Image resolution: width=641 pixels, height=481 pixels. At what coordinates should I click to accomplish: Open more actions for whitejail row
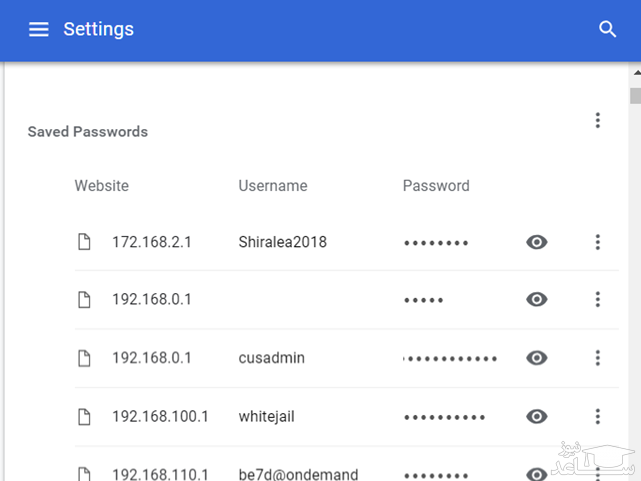pyautogui.click(x=597, y=417)
